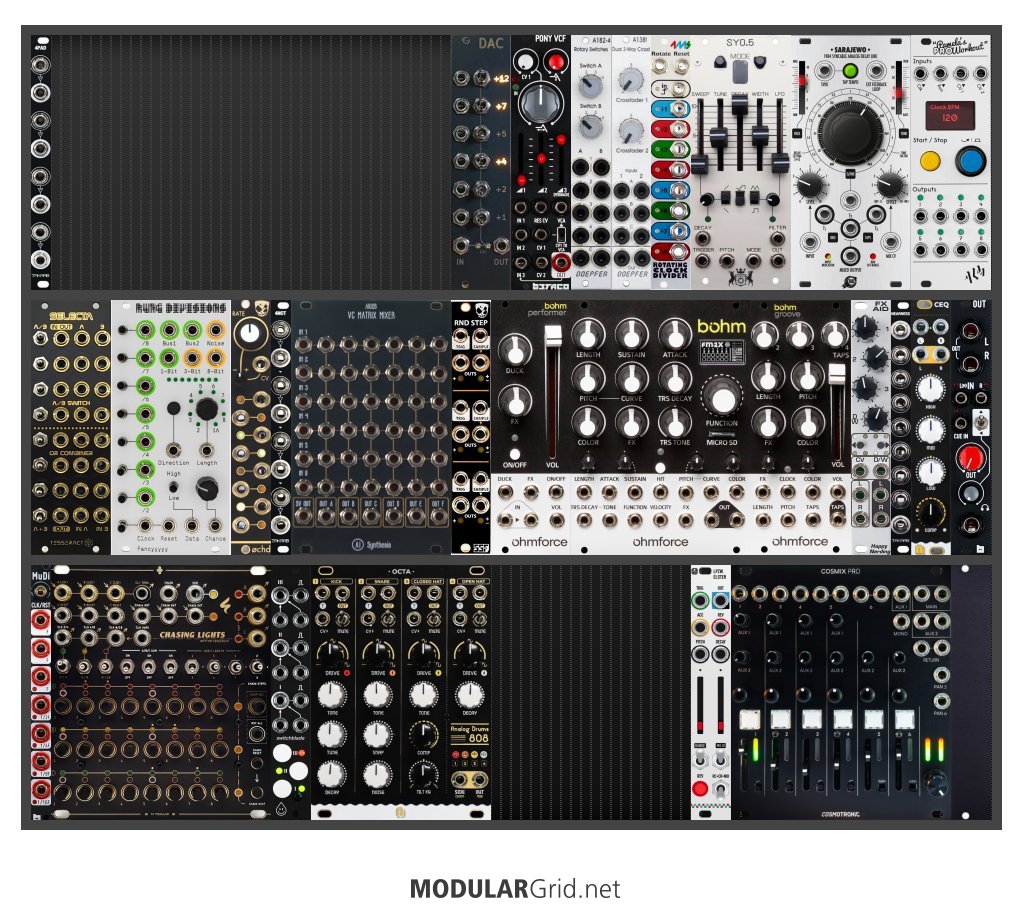Screen dimensions: 1032x910
Task: Click the white knob at top-left of Pony VCF
Action: pyautogui.click(x=525, y=63)
